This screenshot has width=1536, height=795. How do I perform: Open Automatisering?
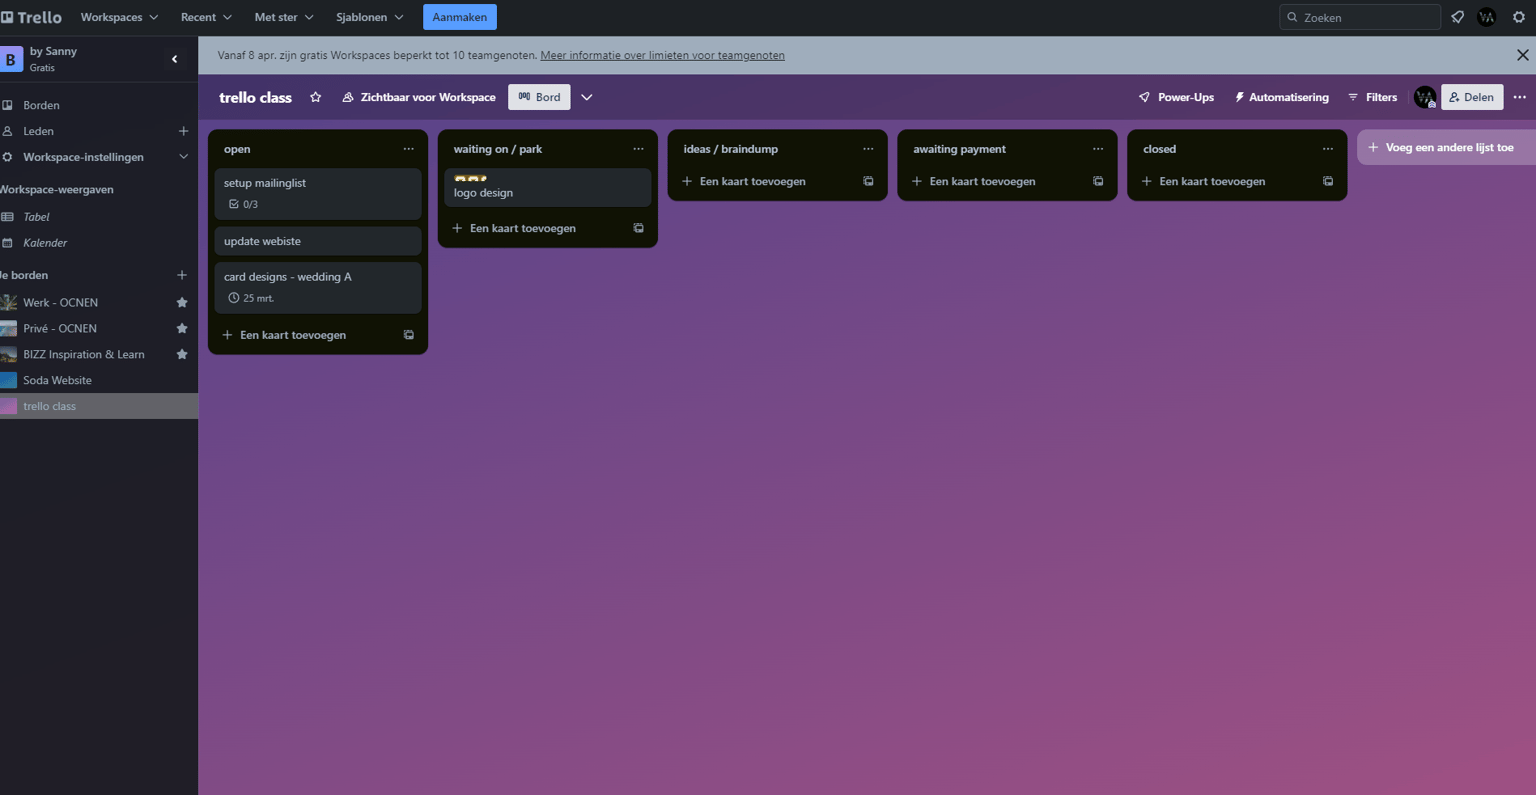(x=1281, y=97)
